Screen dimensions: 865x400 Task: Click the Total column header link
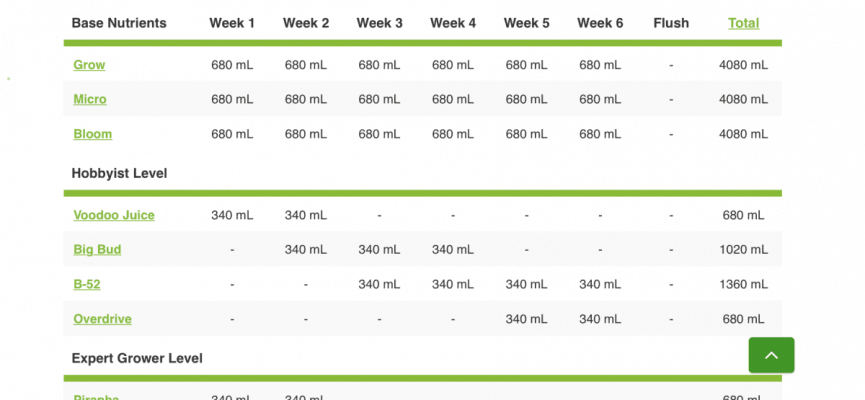743,23
